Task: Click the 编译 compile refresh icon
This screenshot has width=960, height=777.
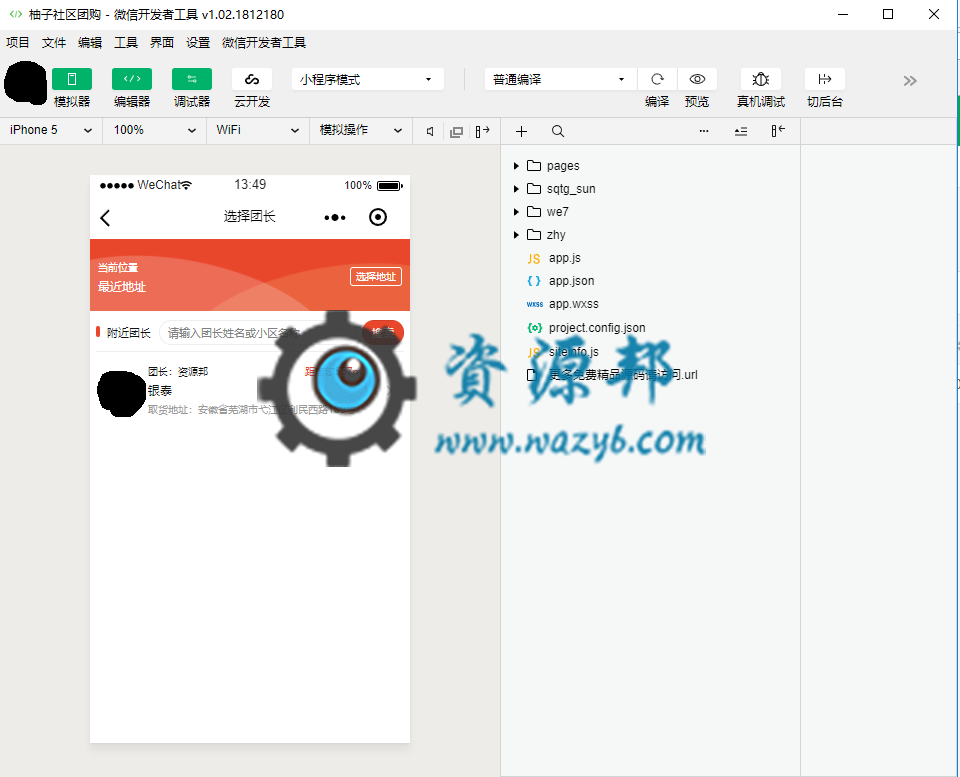Action: tap(657, 79)
